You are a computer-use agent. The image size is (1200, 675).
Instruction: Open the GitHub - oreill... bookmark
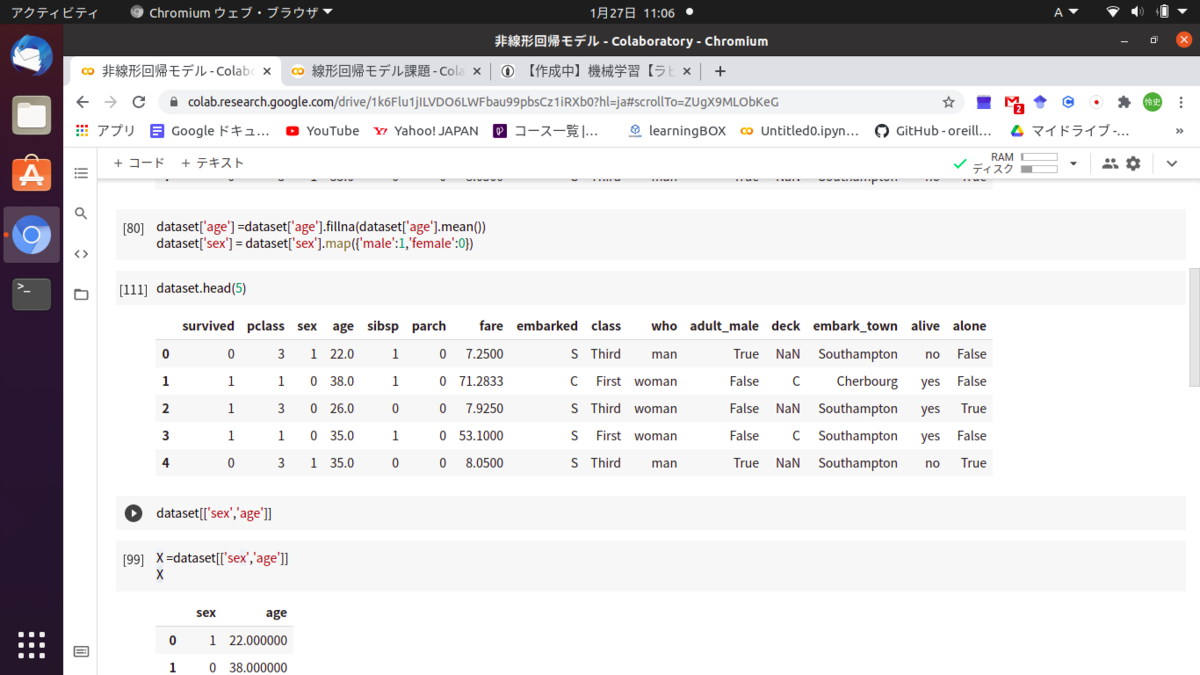point(933,131)
